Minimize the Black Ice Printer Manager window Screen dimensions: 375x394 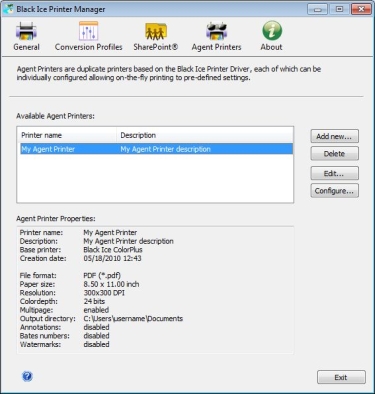pos(317,9)
